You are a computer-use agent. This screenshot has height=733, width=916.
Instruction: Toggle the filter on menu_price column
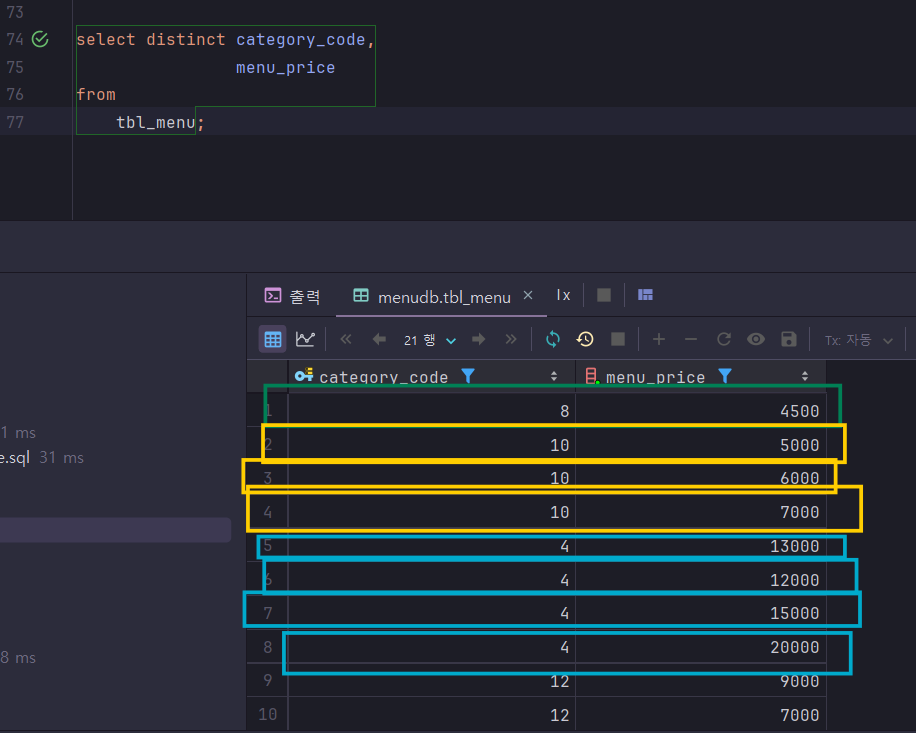(725, 376)
